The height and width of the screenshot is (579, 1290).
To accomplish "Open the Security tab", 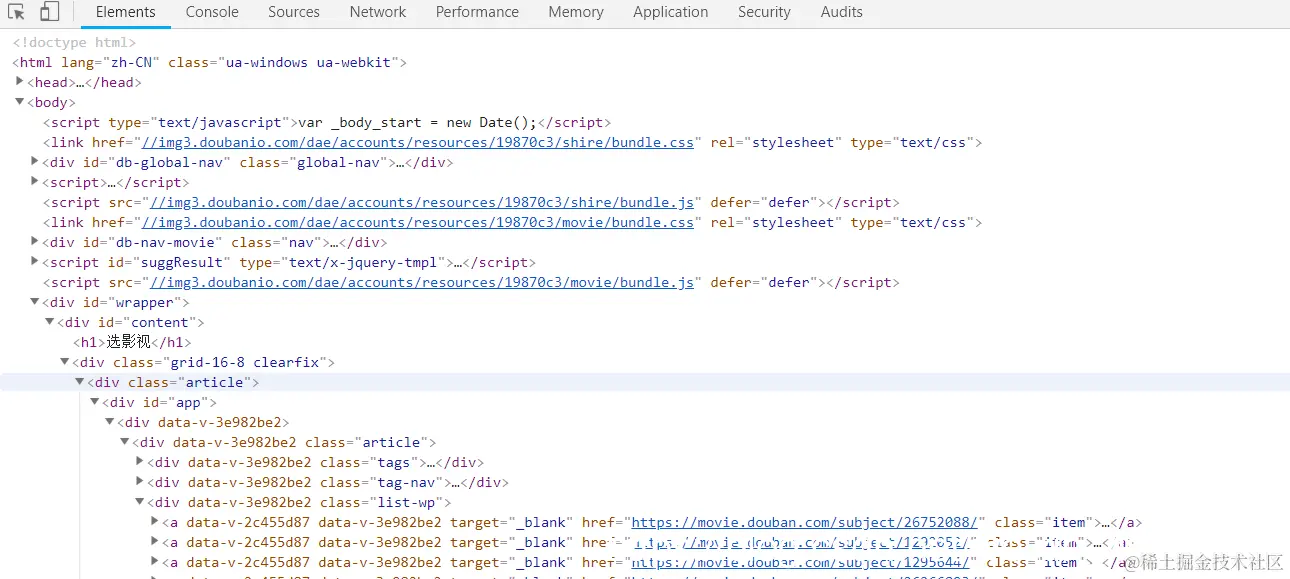I will (764, 12).
